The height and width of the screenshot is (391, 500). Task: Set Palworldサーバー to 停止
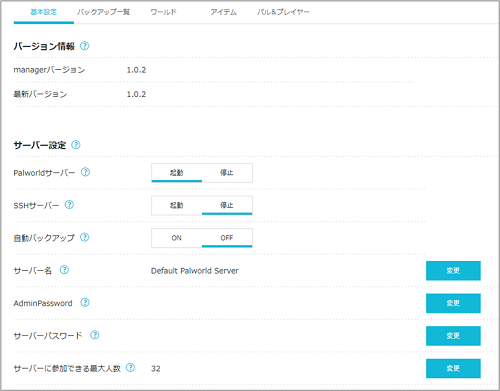point(227,173)
